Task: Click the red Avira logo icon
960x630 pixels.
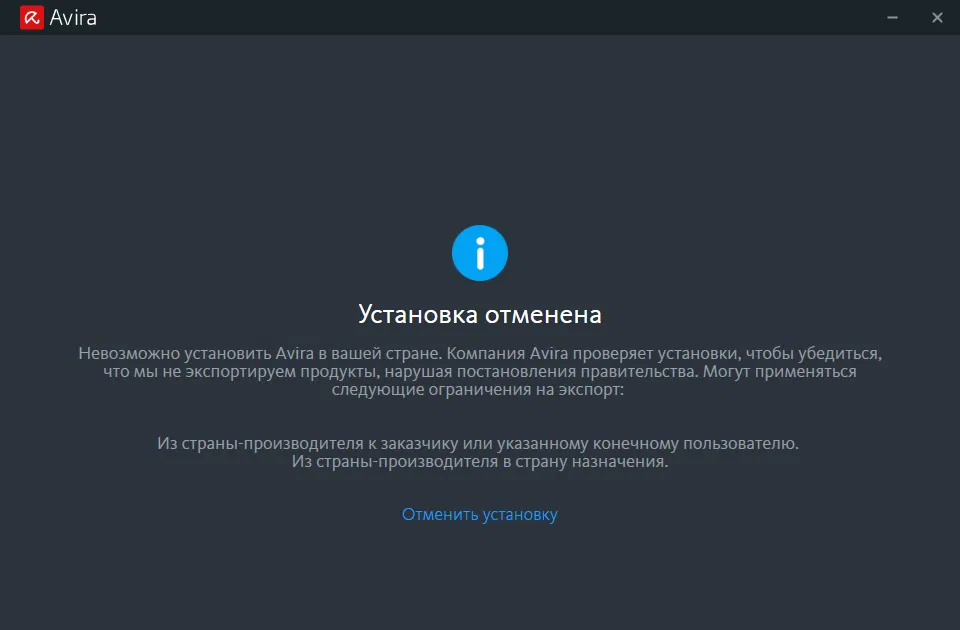Action: coord(32,18)
